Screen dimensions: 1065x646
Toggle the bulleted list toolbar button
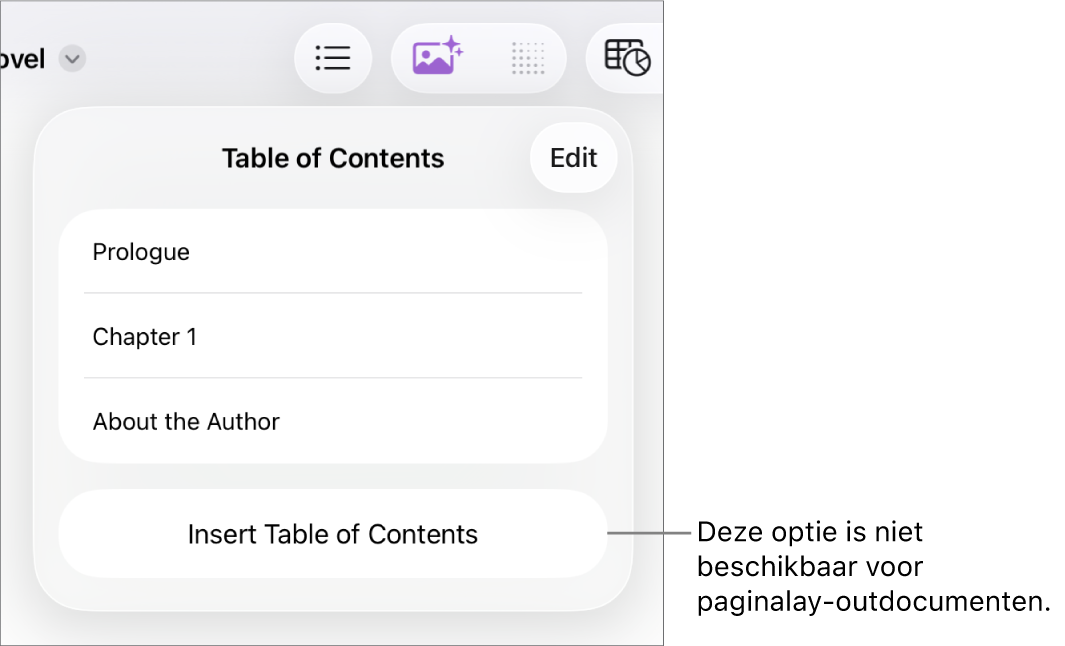[333, 58]
